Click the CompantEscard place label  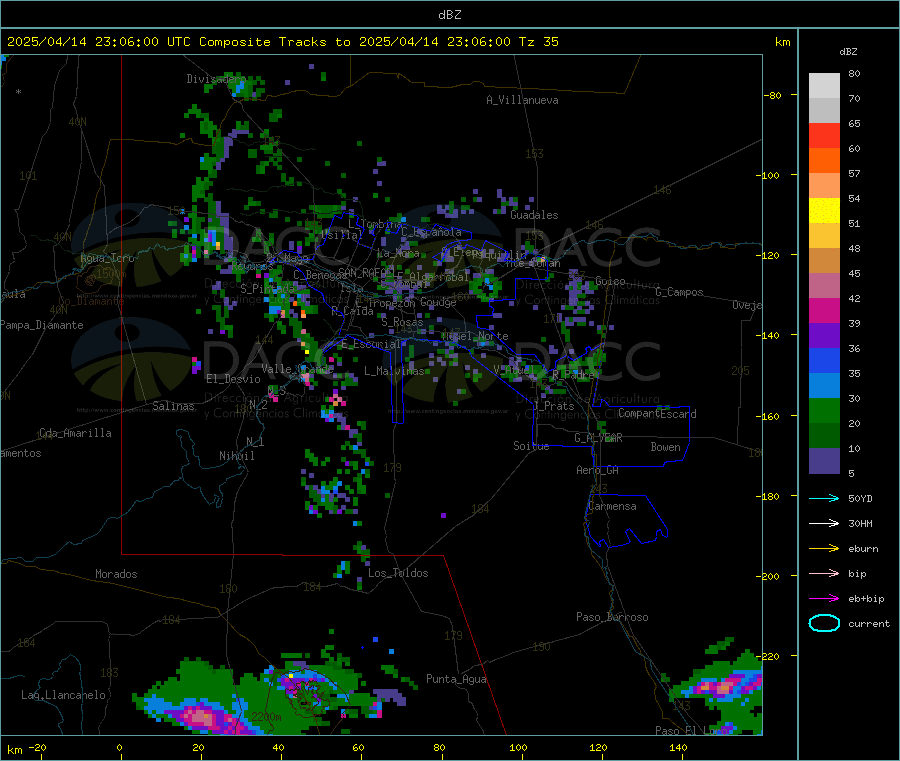(657, 414)
